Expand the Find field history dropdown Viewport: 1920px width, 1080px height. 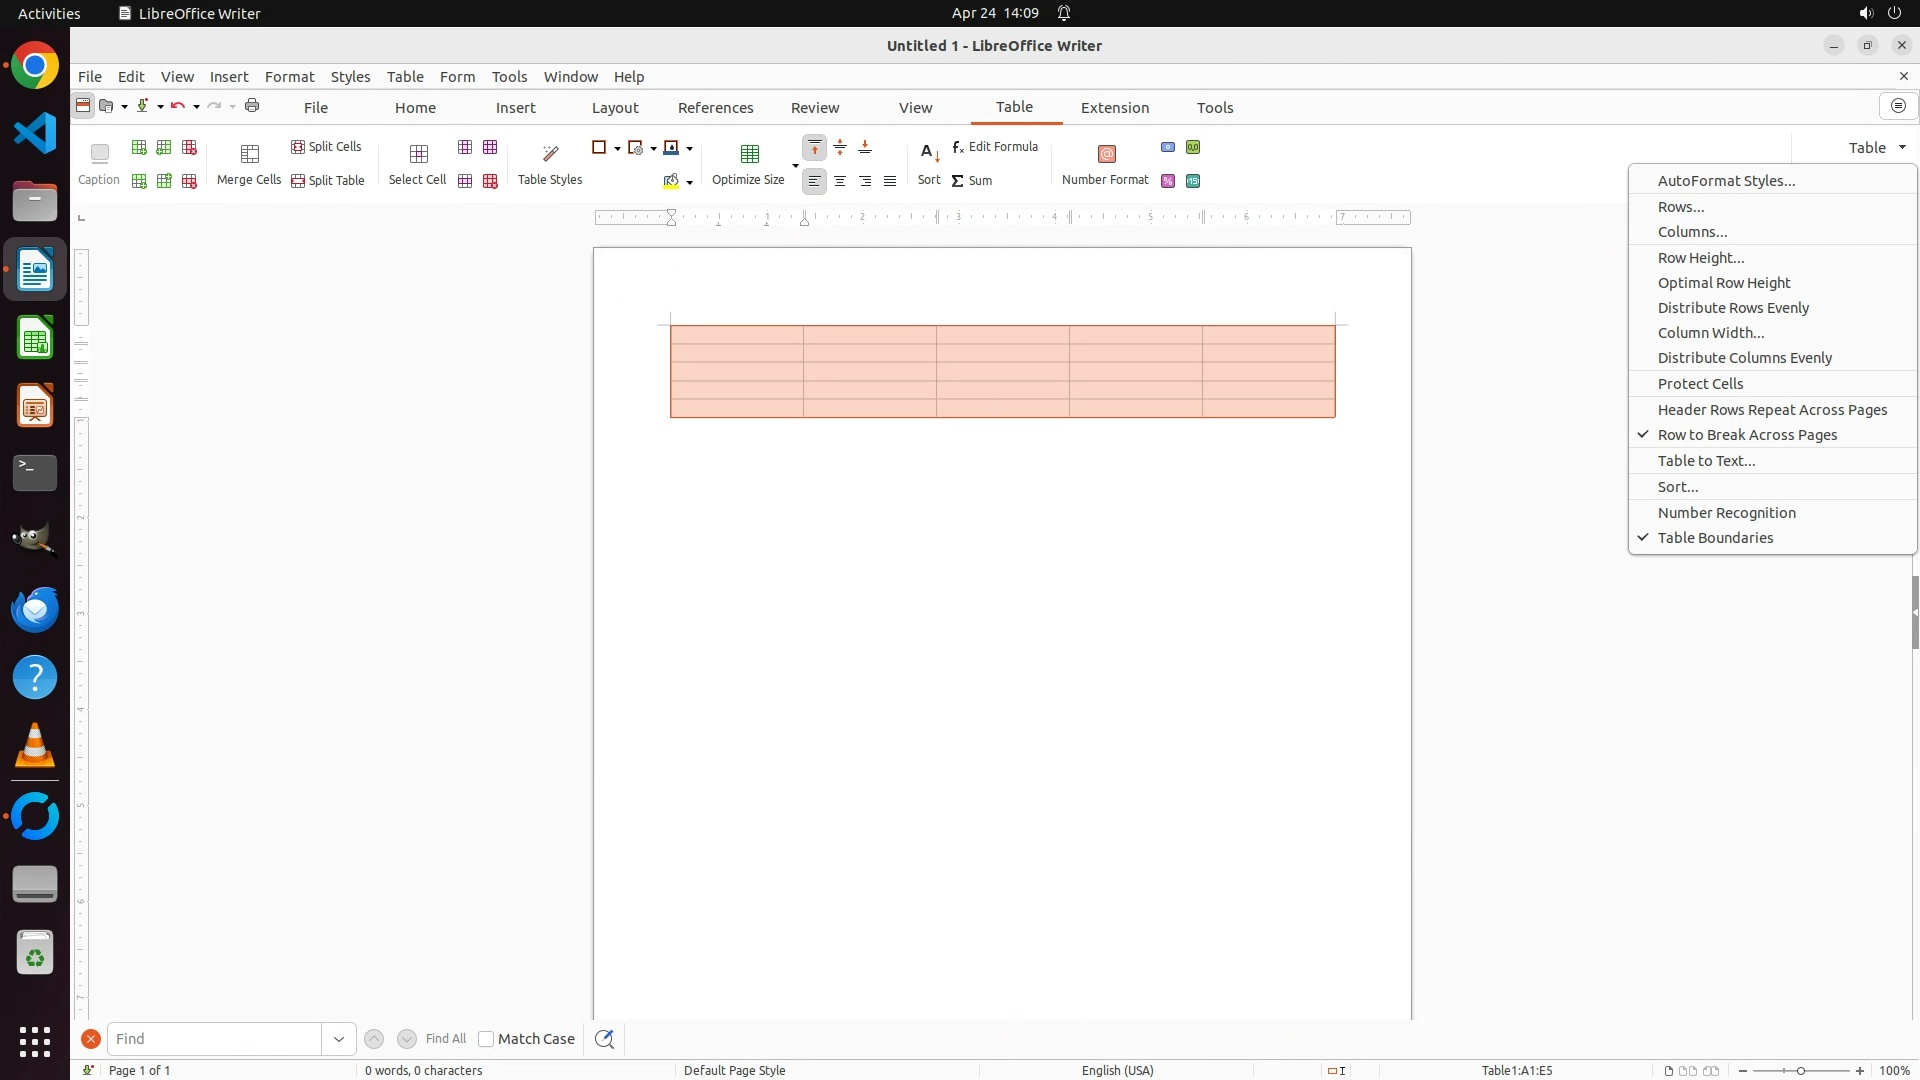tap(338, 1039)
